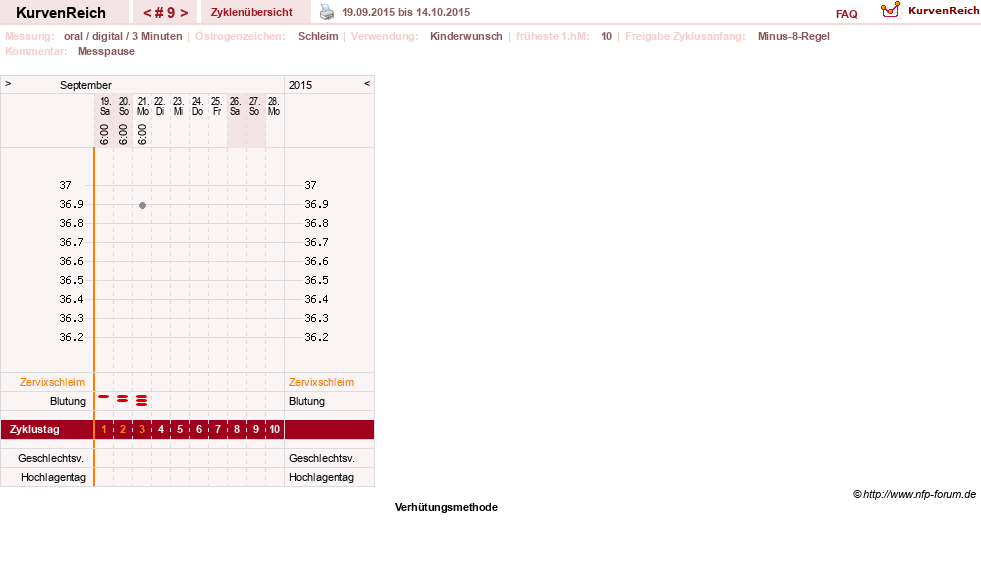
Task: Click the KurvenReich title
Action: coord(61,13)
